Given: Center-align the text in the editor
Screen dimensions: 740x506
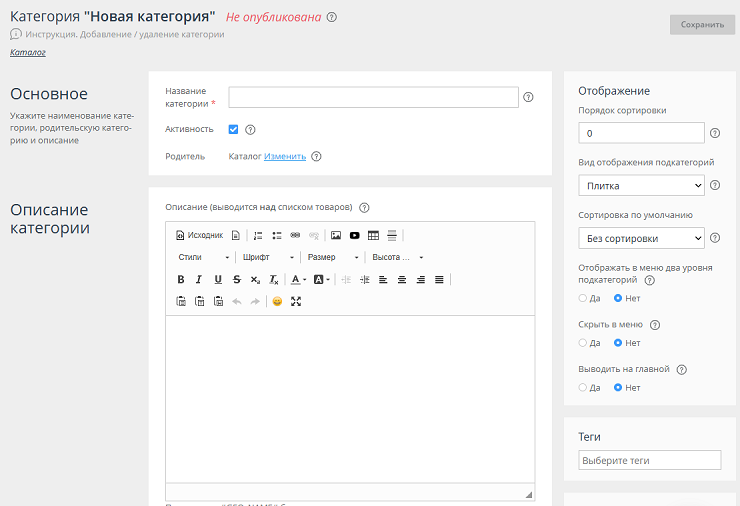Looking at the screenshot, I should (402, 279).
